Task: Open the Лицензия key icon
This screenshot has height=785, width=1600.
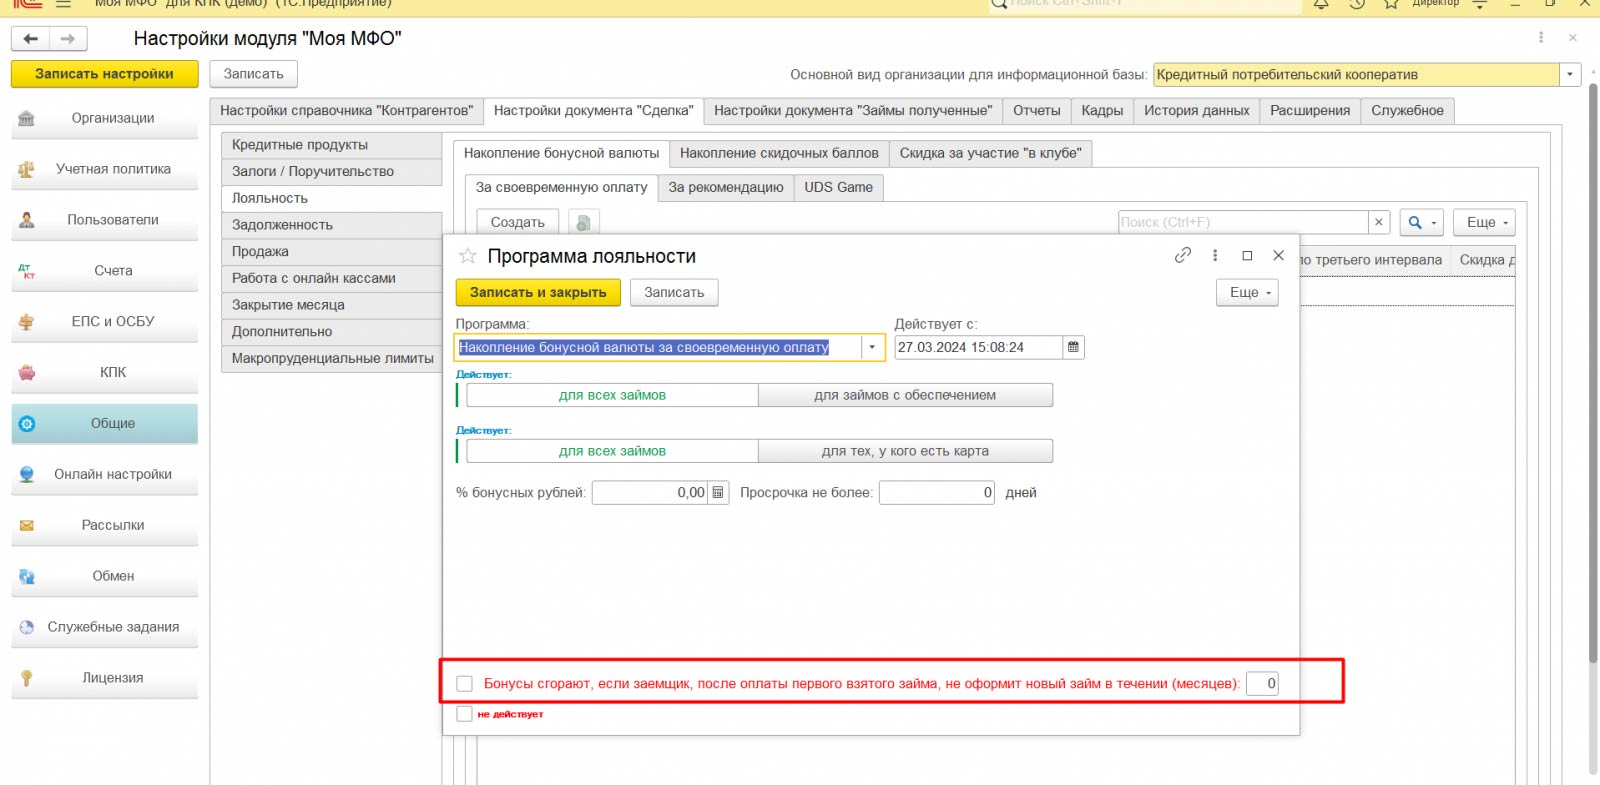Action: click(x=27, y=679)
